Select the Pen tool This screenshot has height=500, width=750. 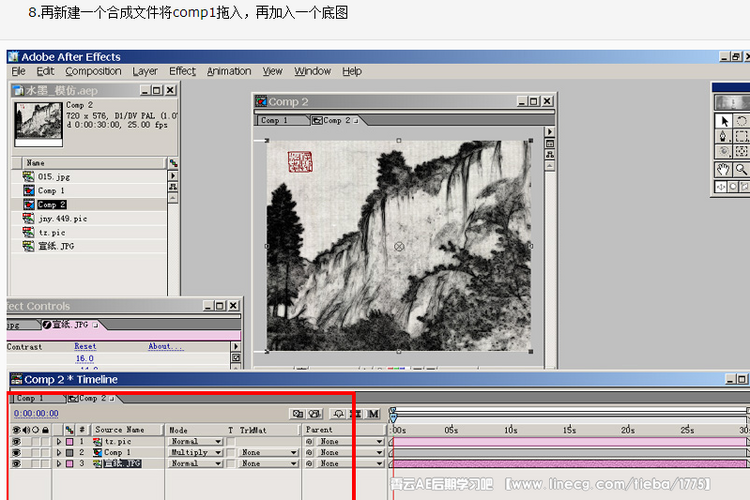[724, 136]
